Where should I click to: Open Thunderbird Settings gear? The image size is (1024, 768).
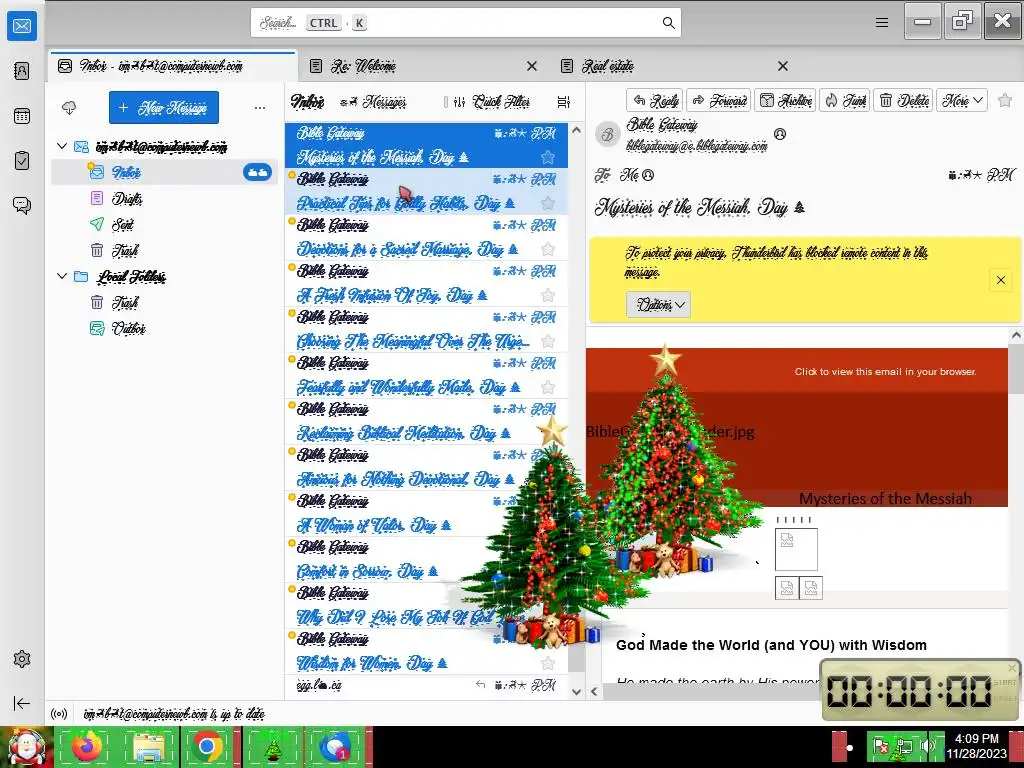22,659
